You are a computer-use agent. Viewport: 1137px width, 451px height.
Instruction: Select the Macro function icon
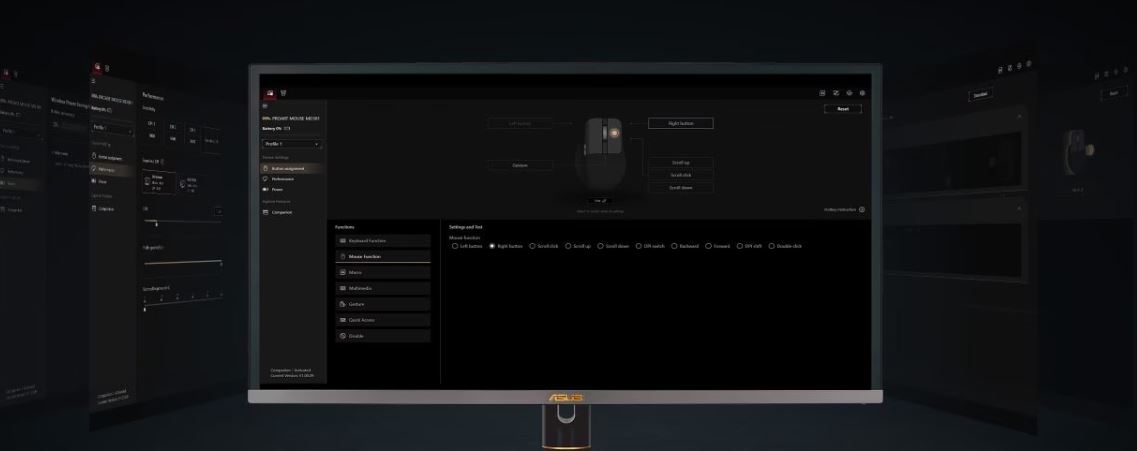point(343,272)
